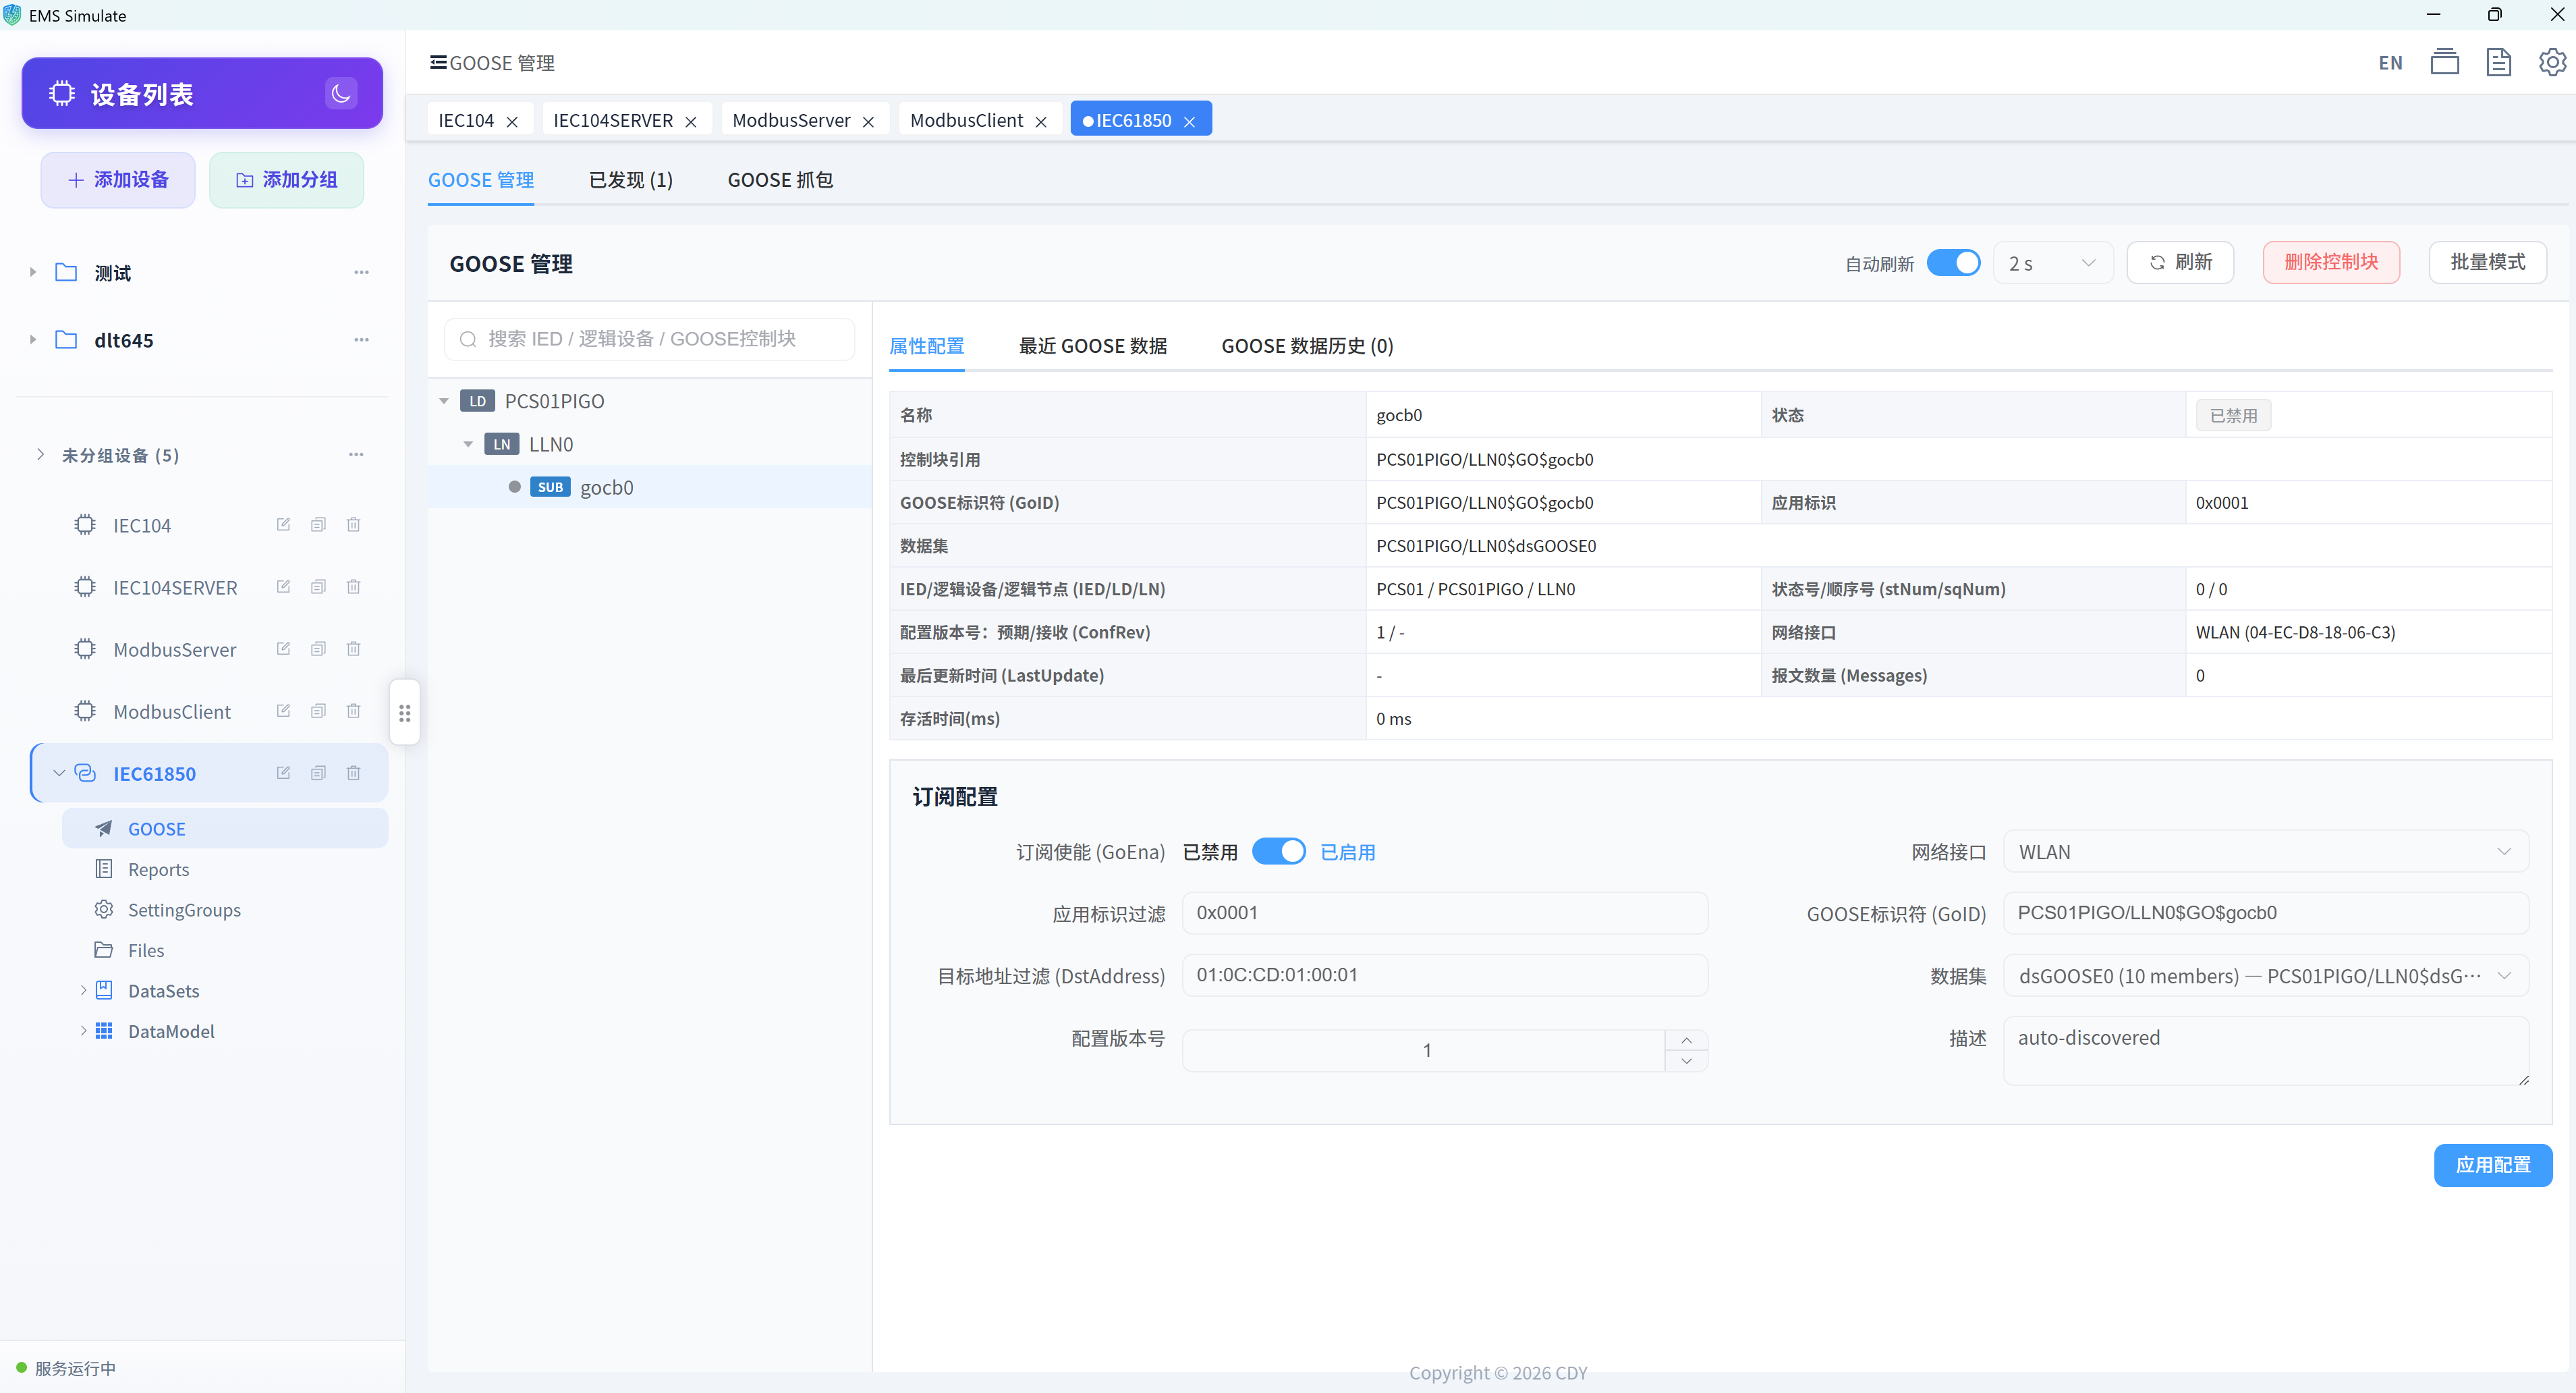Switch to the GOOSE 抓包 tab
2576x1393 pixels.
[780, 180]
